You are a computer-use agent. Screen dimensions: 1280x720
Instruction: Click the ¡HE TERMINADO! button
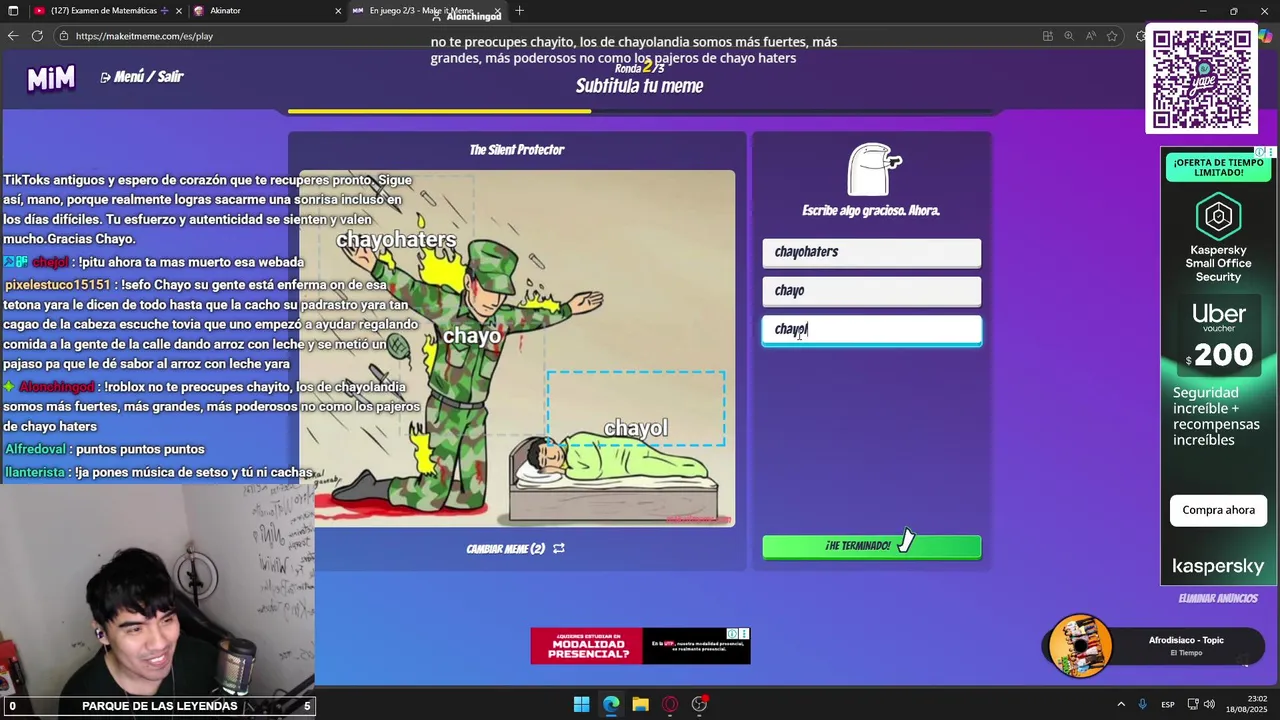(x=871, y=546)
